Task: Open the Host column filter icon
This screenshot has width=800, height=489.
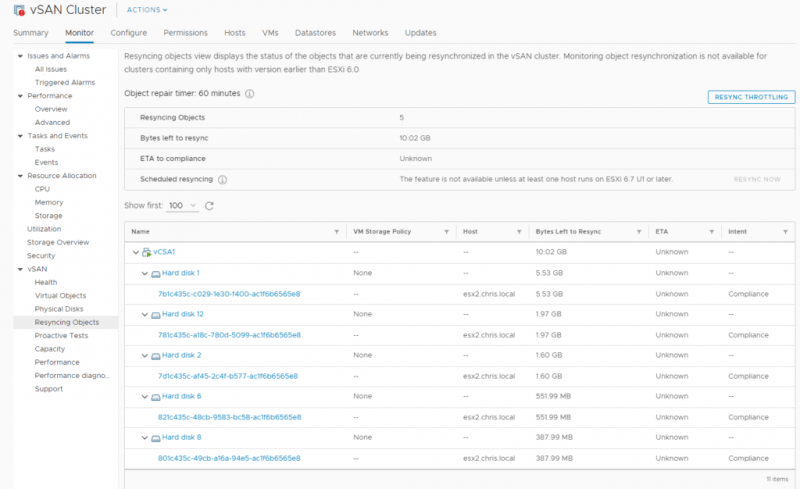Action: (519, 232)
